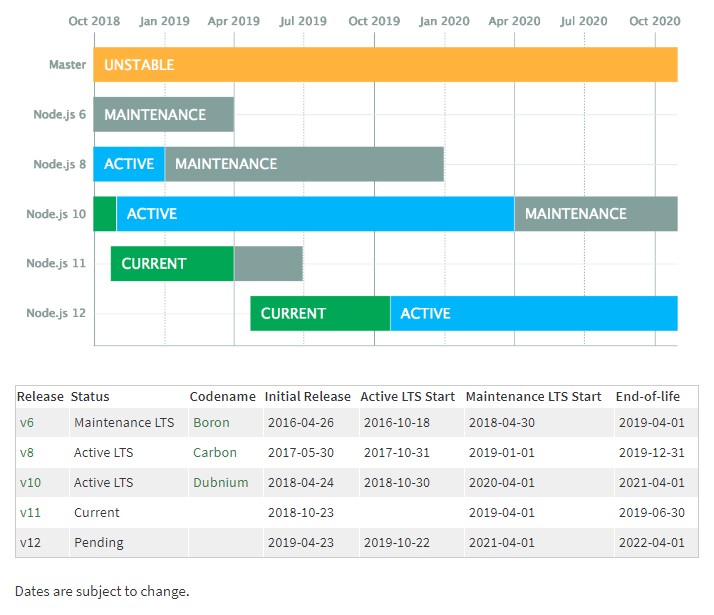The image size is (714, 615).
Task: Click the Node.js 8 MAINTENANCE bar
Action: [x=304, y=164]
